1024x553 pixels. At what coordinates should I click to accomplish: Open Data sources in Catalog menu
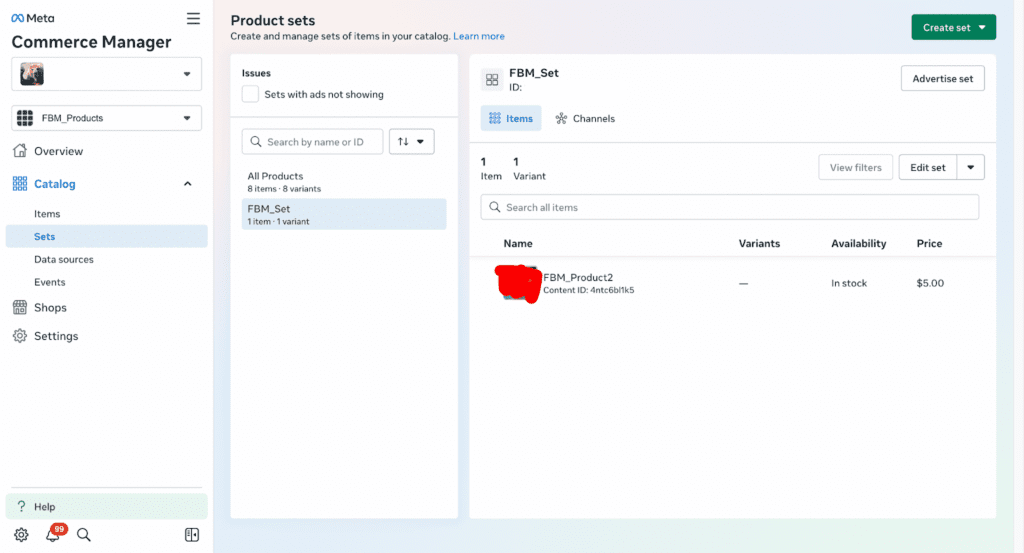click(x=63, y=259)
